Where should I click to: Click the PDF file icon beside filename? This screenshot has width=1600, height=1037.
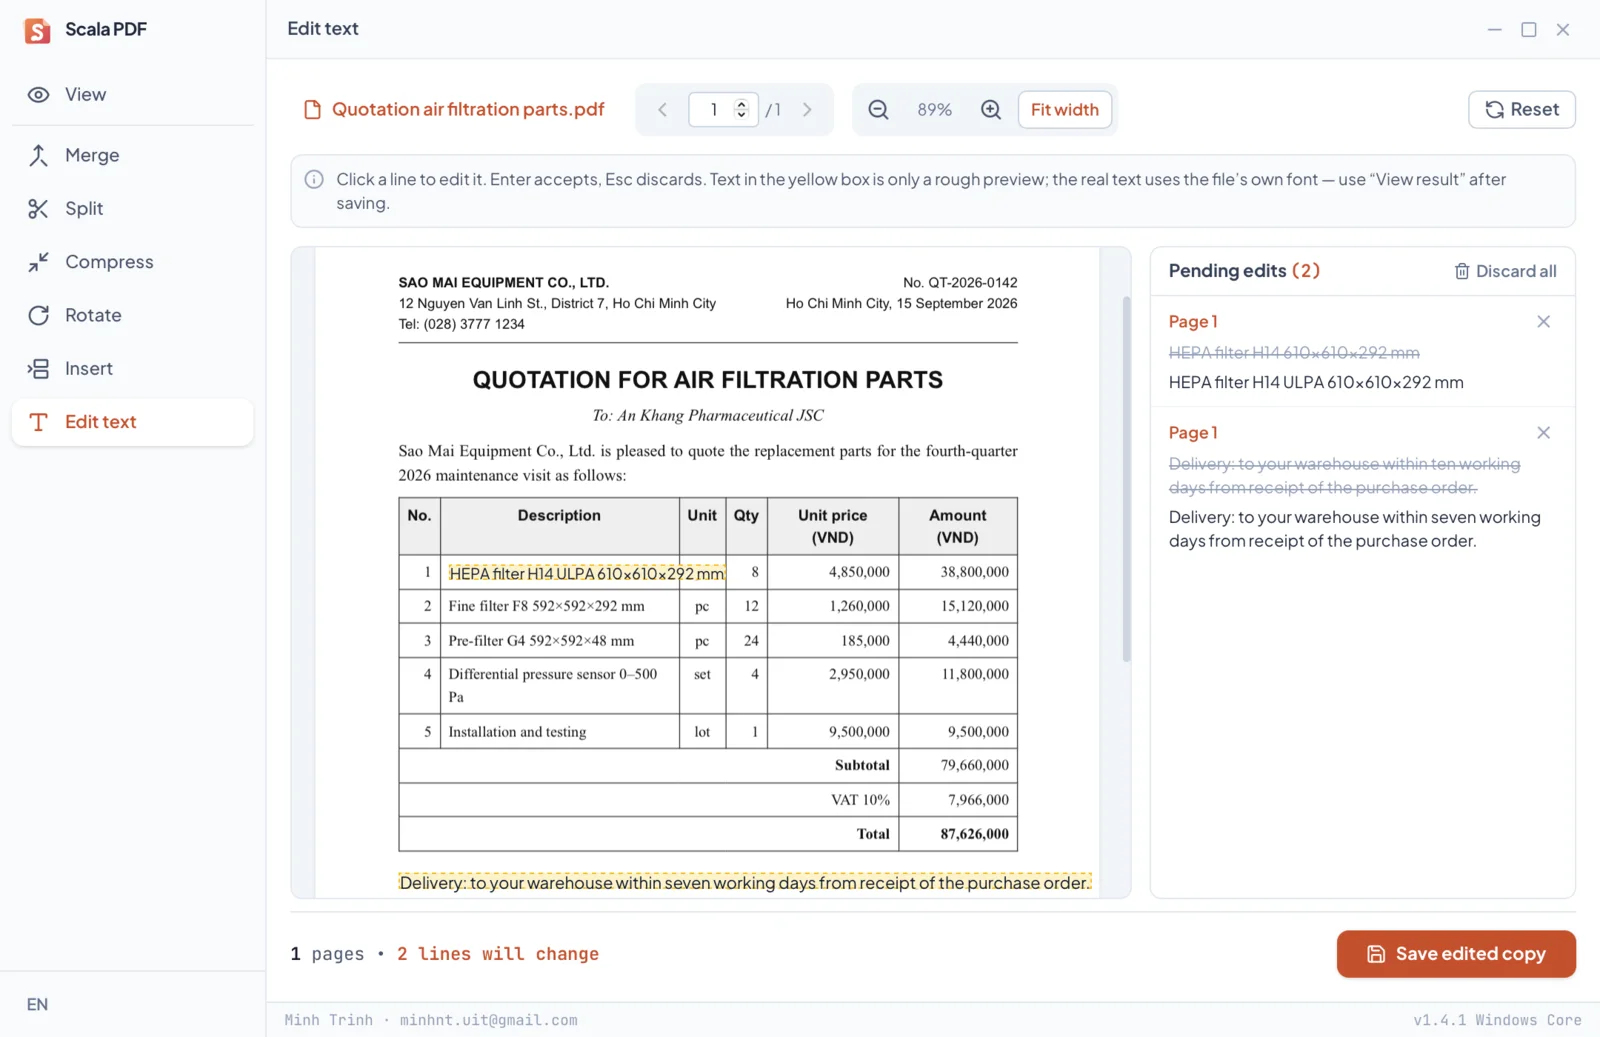(x=312, y=109)
